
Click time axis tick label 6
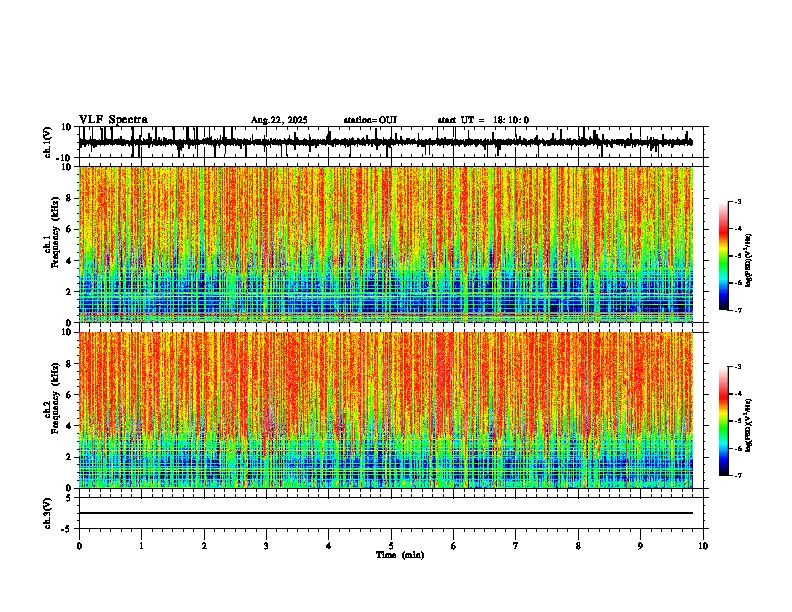coord(454,546)
